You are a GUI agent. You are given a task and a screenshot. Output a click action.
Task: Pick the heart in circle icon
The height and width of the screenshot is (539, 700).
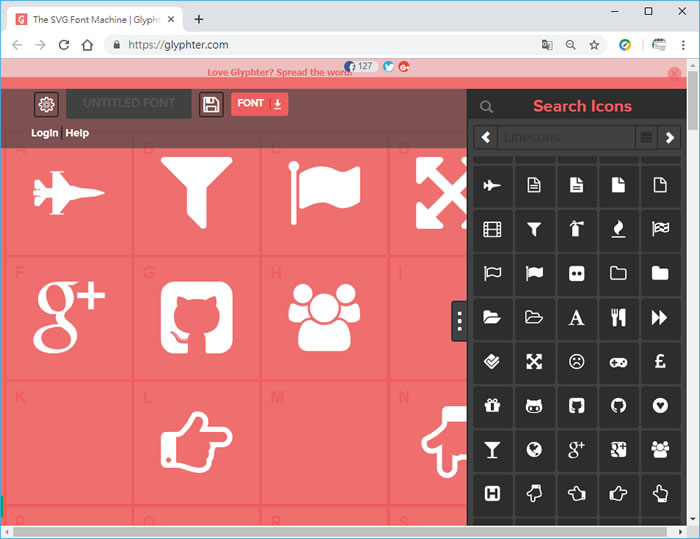coord(660,406)
